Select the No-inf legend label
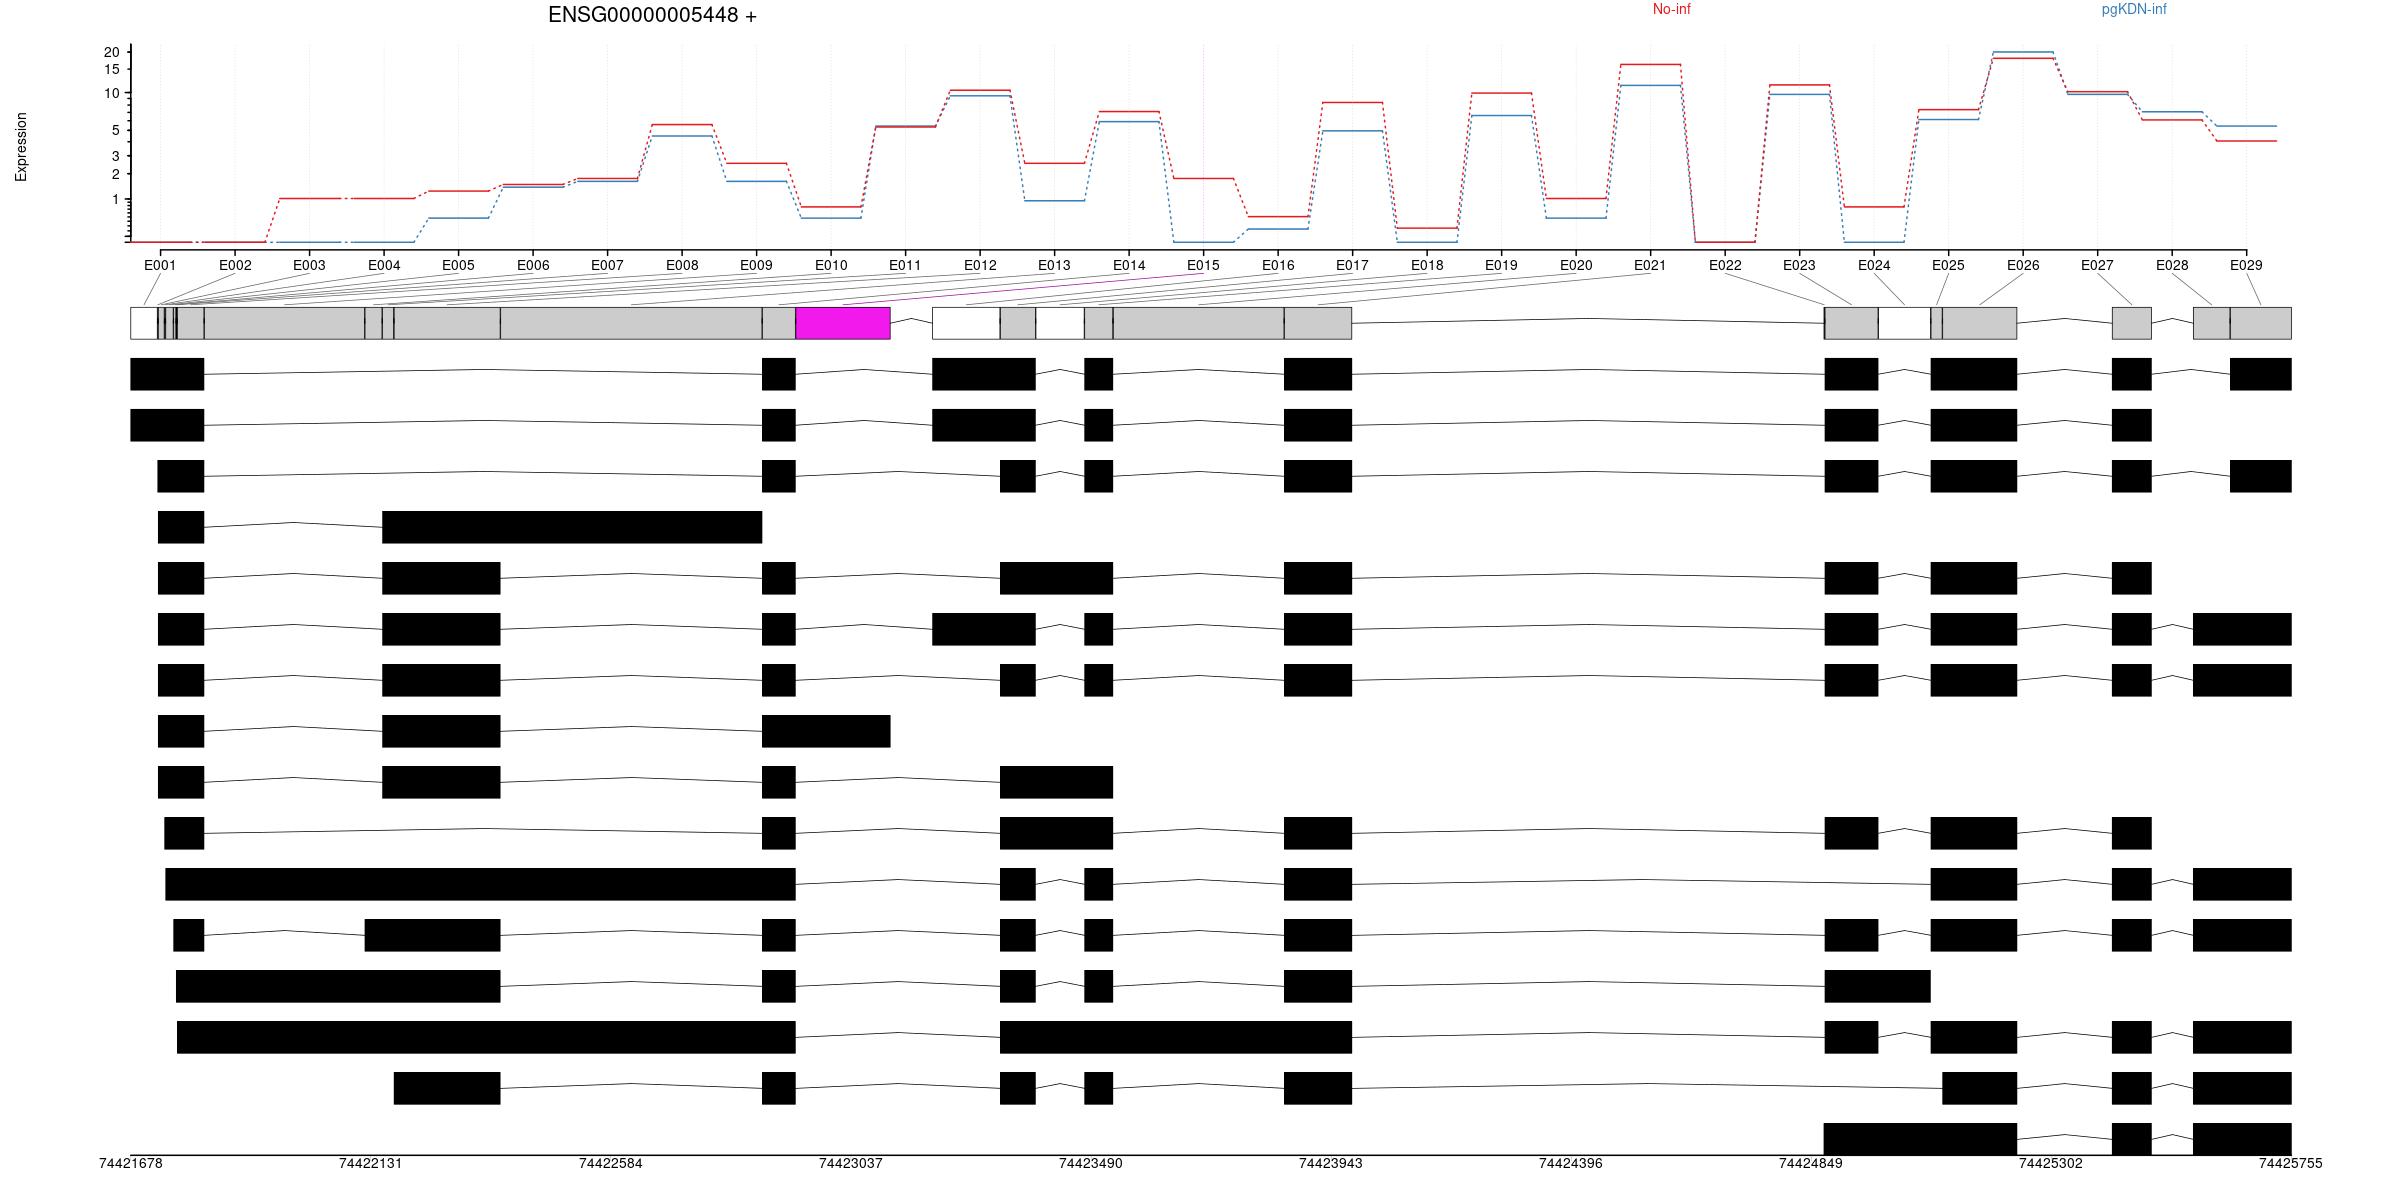2400x1180 pixels. [1671, 9]
